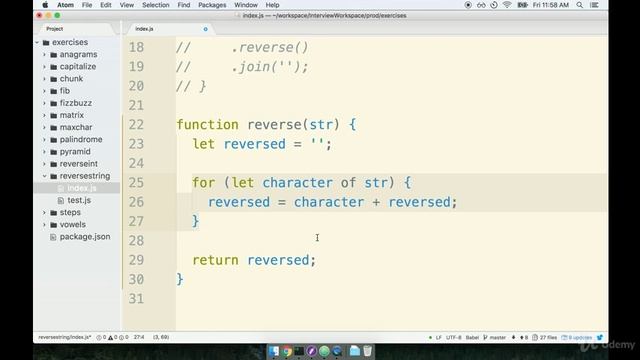Open Spotlight search
This screenshot has width=640, height=360.
pos(580,5)
